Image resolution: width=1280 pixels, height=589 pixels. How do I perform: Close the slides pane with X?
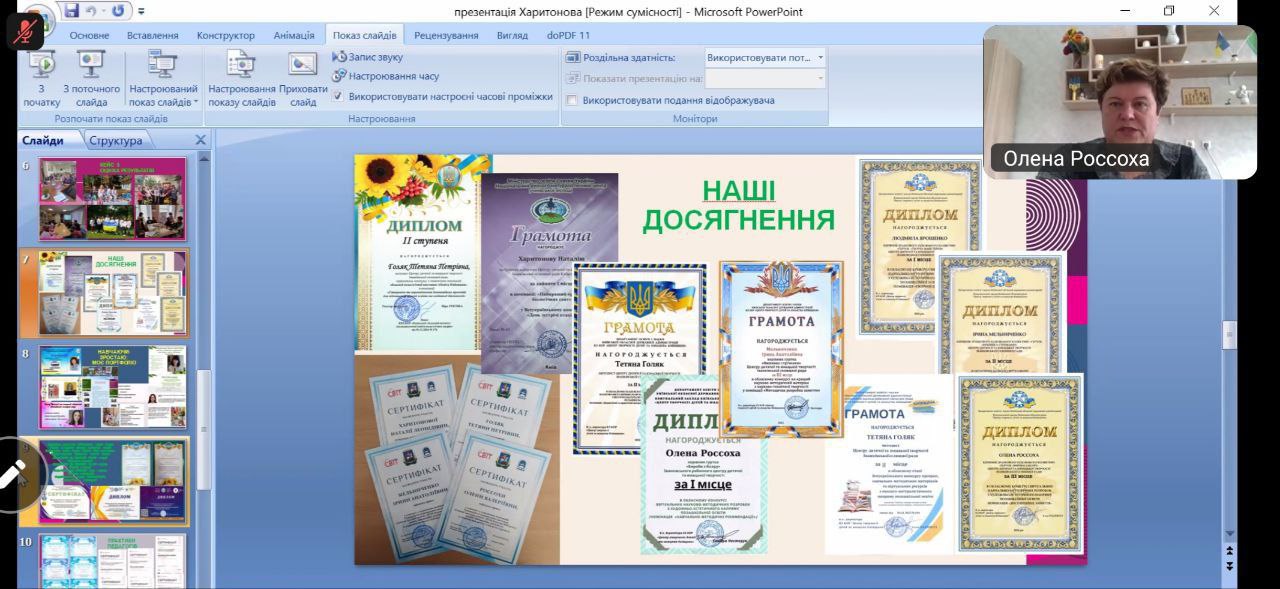[200, 141]
